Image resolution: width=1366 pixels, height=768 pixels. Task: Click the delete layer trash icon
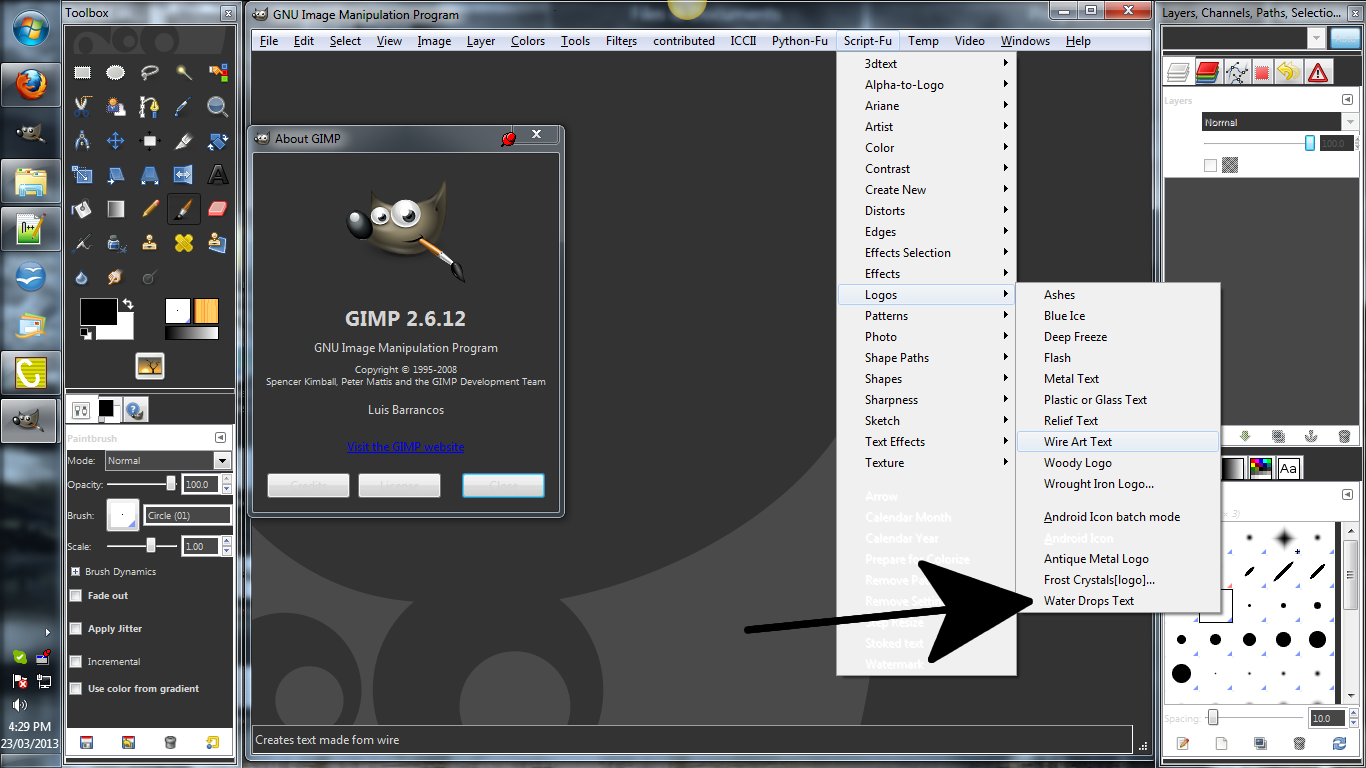coord(1344,436)
